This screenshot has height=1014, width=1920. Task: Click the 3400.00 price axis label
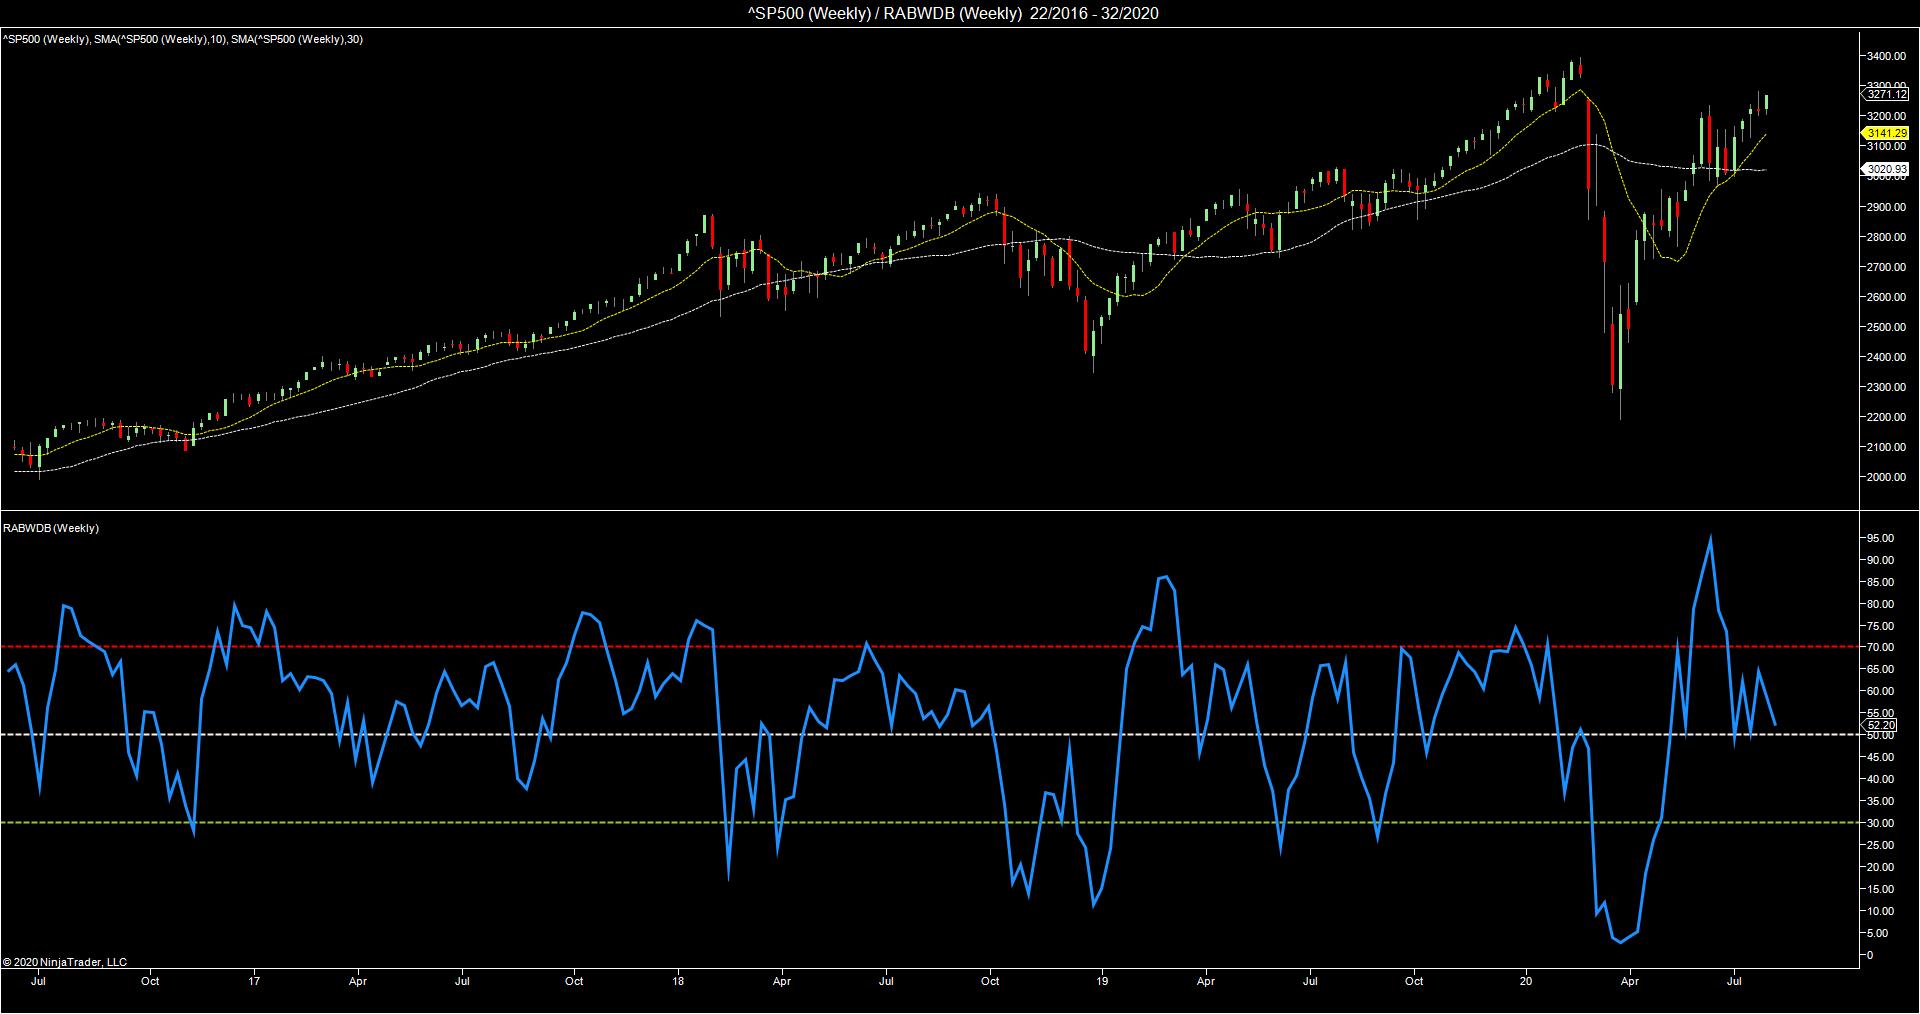pyautogui.click(x=1884, y=57)
